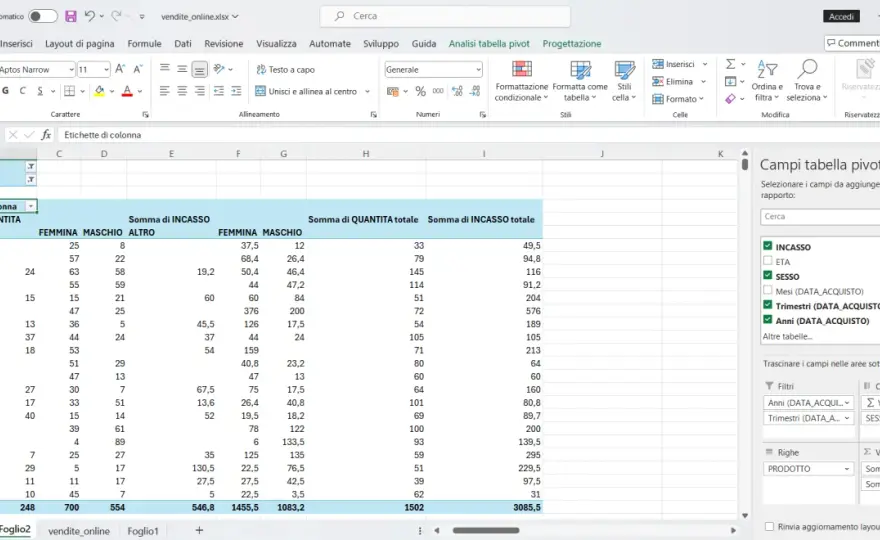Align text right in the cell
Viewport: 880px width, 540px height.
click(x=199, y=91)
